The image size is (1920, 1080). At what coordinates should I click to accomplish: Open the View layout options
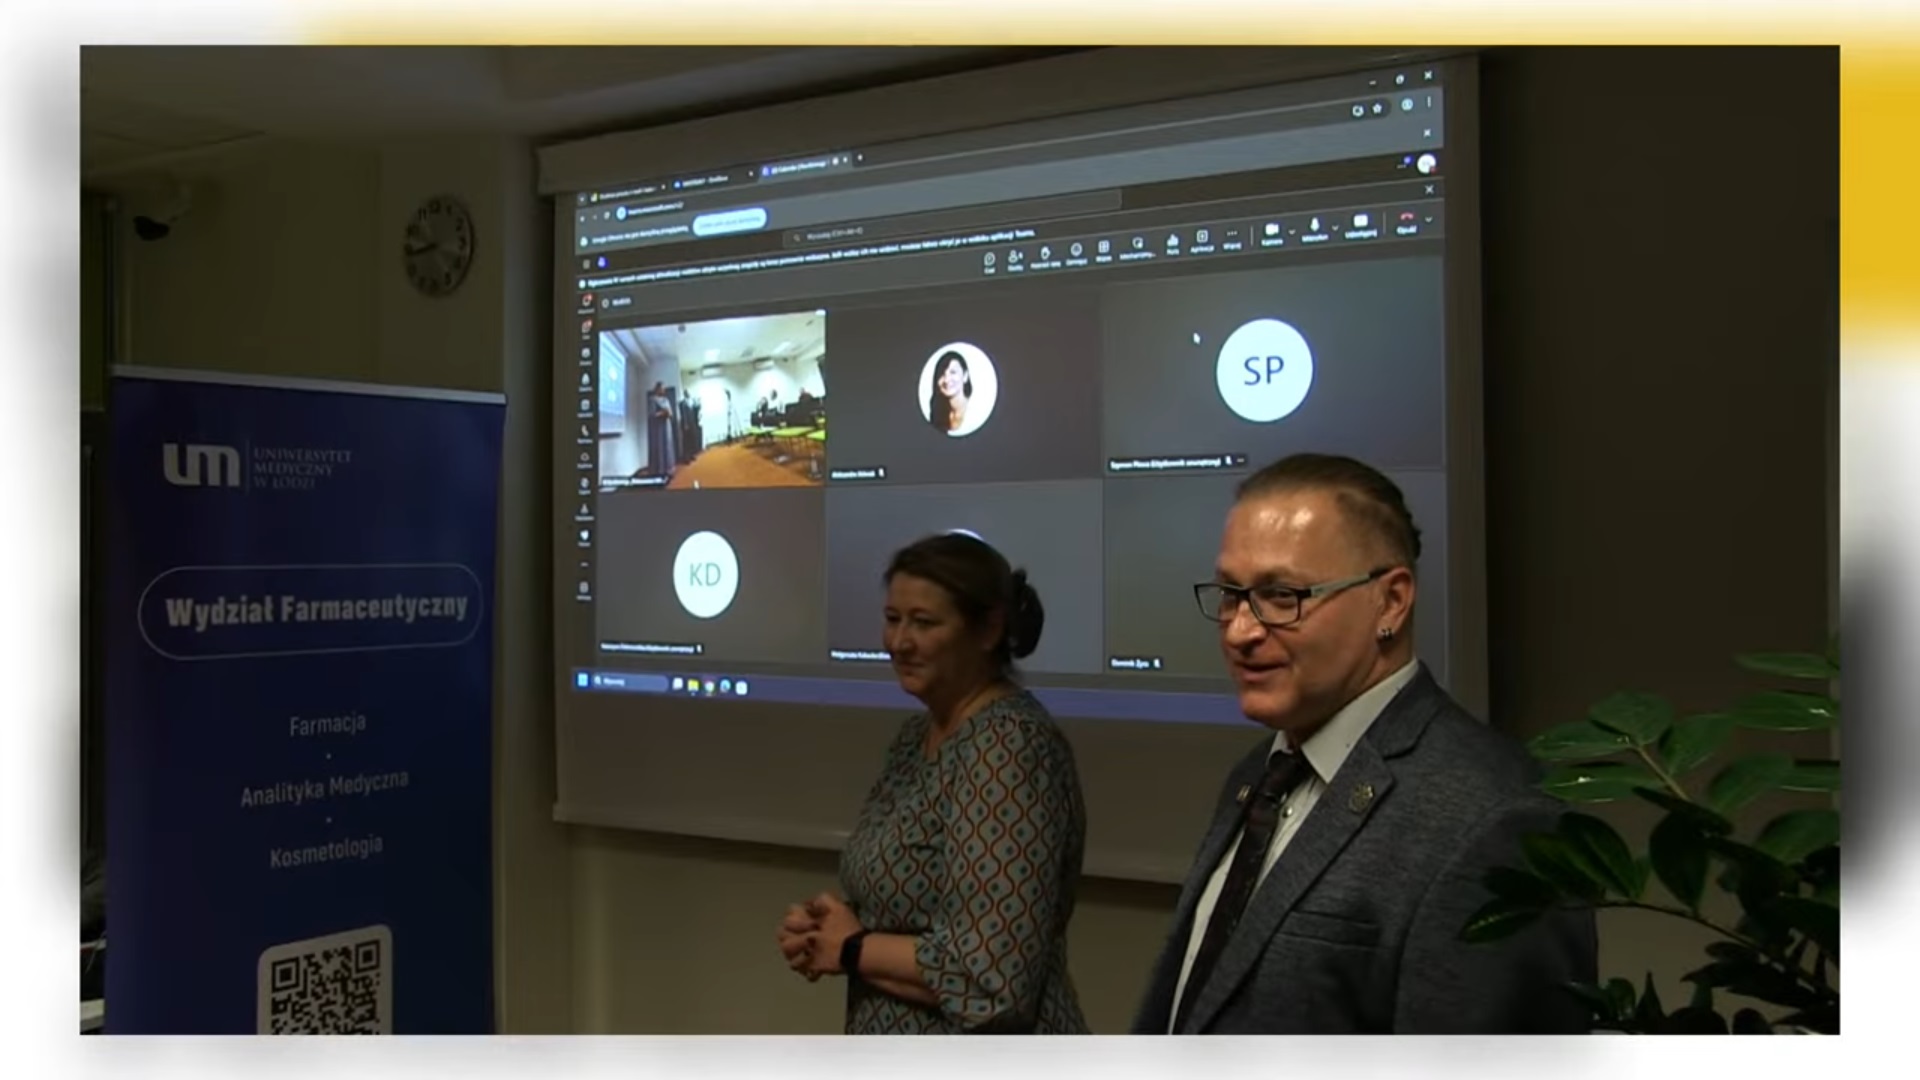[x=1103, y=247]
